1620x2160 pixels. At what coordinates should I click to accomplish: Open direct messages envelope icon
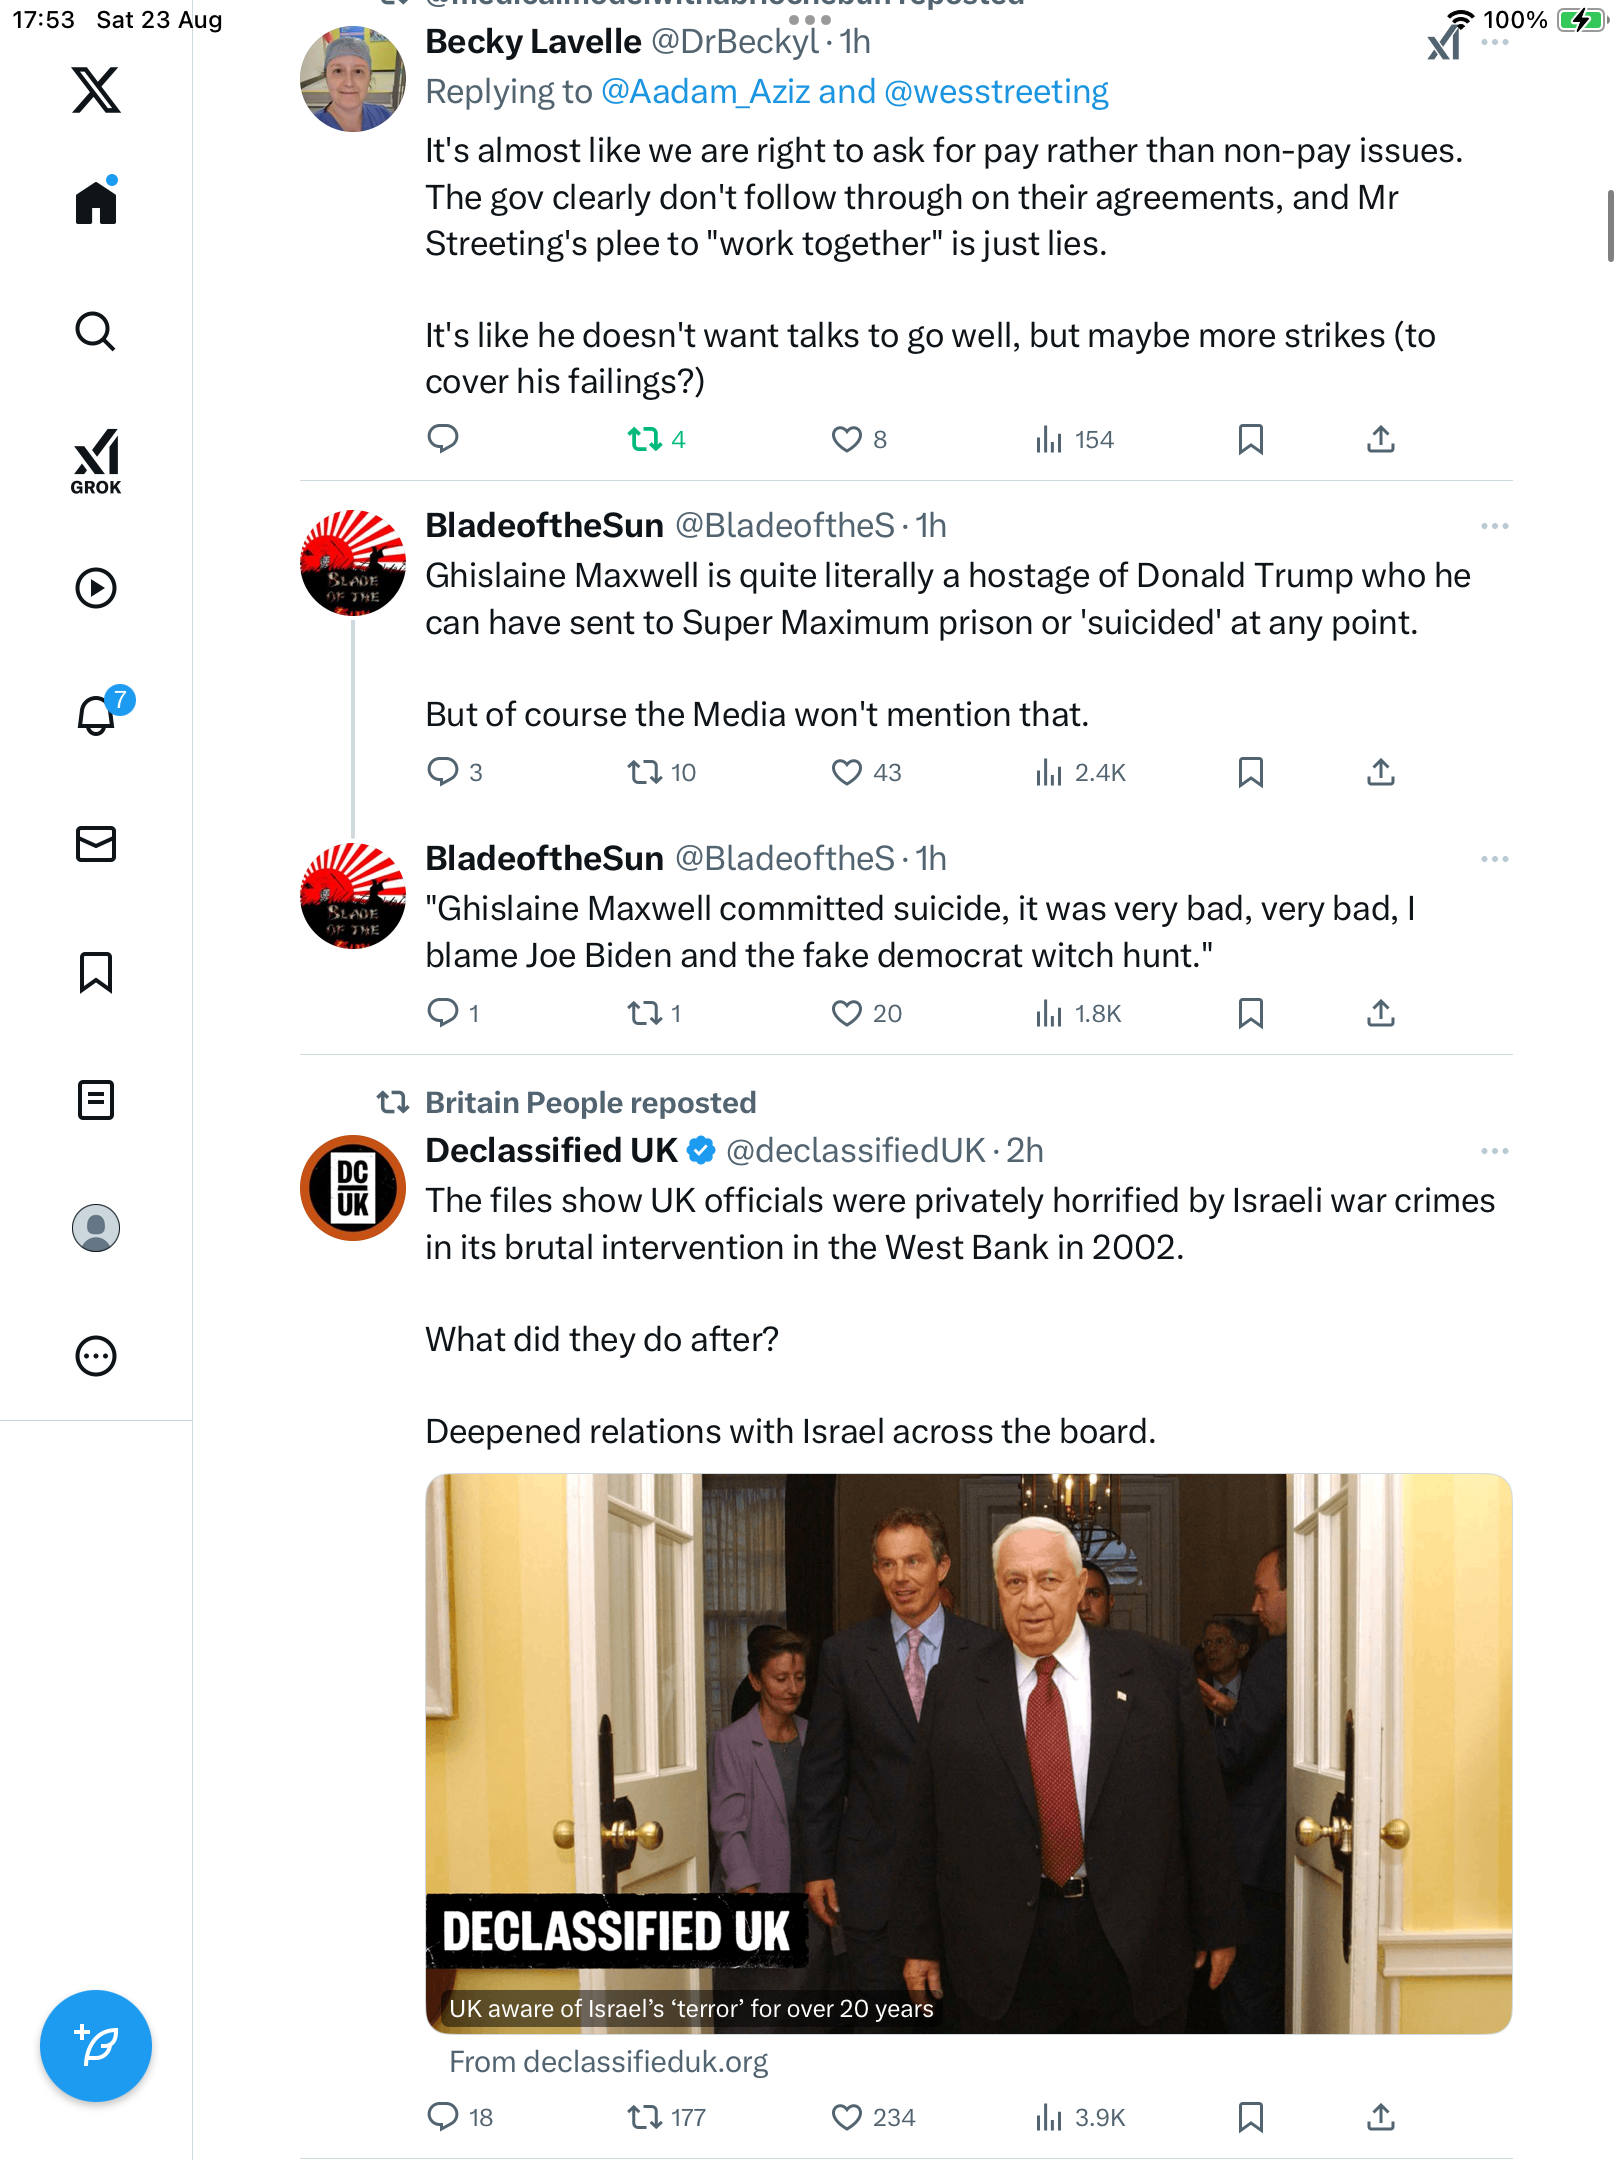point(96,844)
